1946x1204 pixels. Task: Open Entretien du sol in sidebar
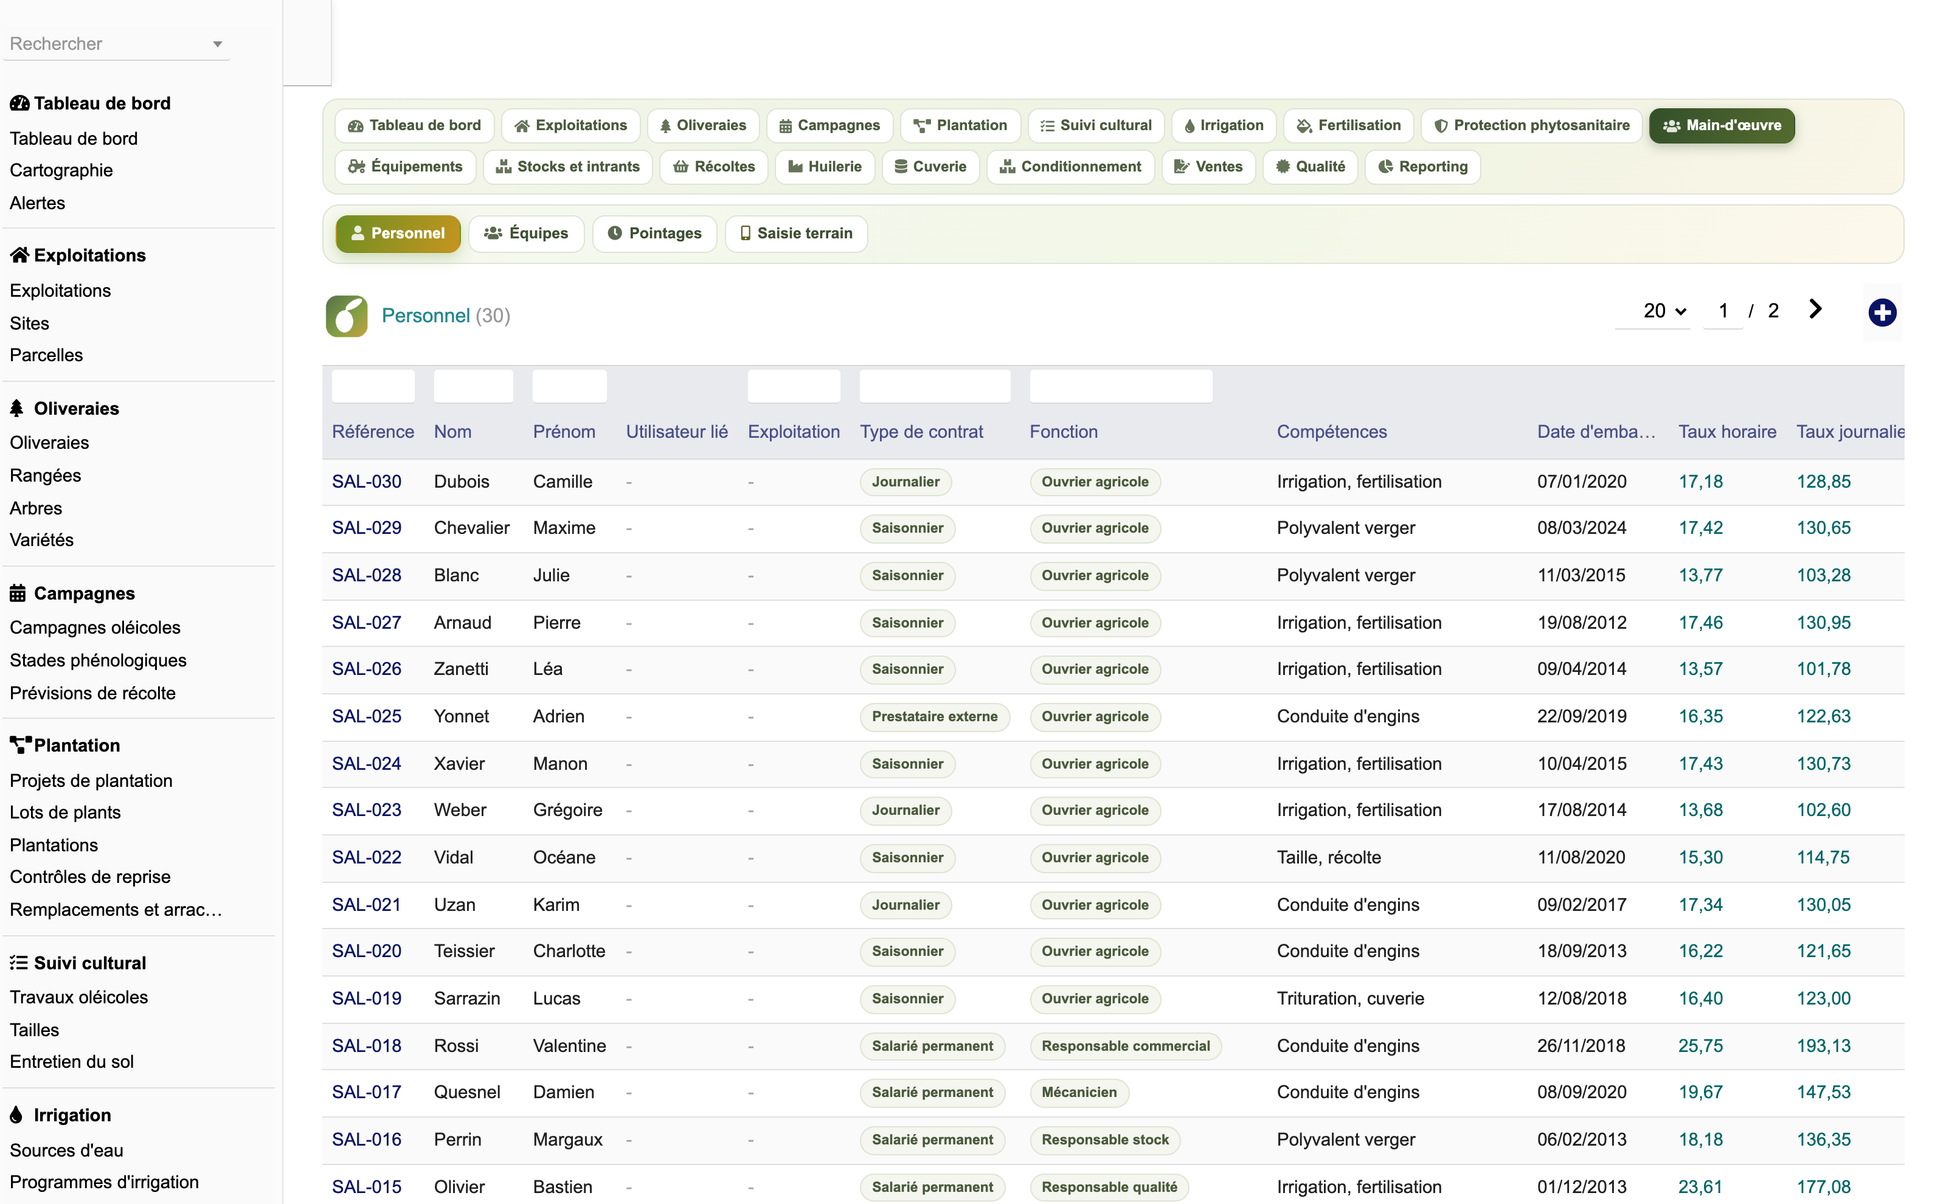pyautogui.click(x=72, y=1062)
